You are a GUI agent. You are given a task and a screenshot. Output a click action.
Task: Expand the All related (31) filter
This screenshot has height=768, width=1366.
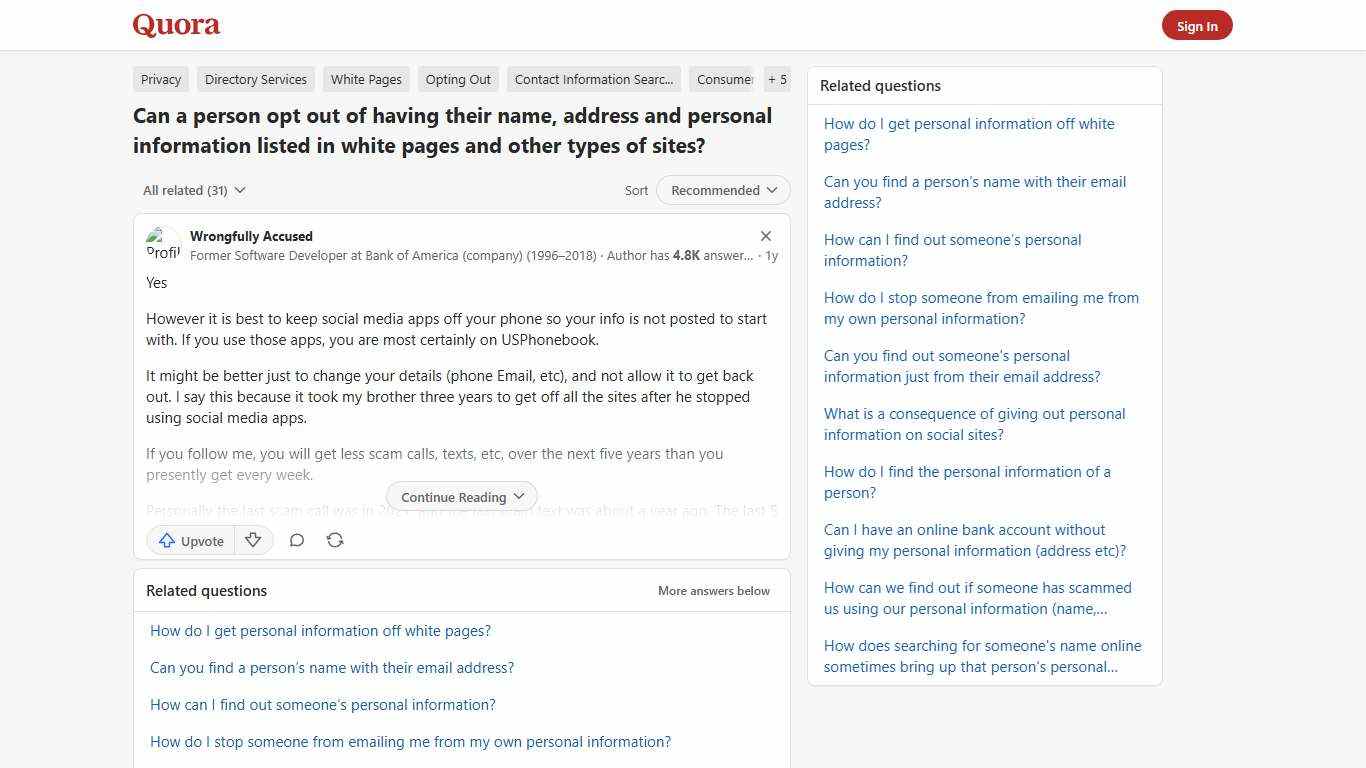click(x=193, y=190)
